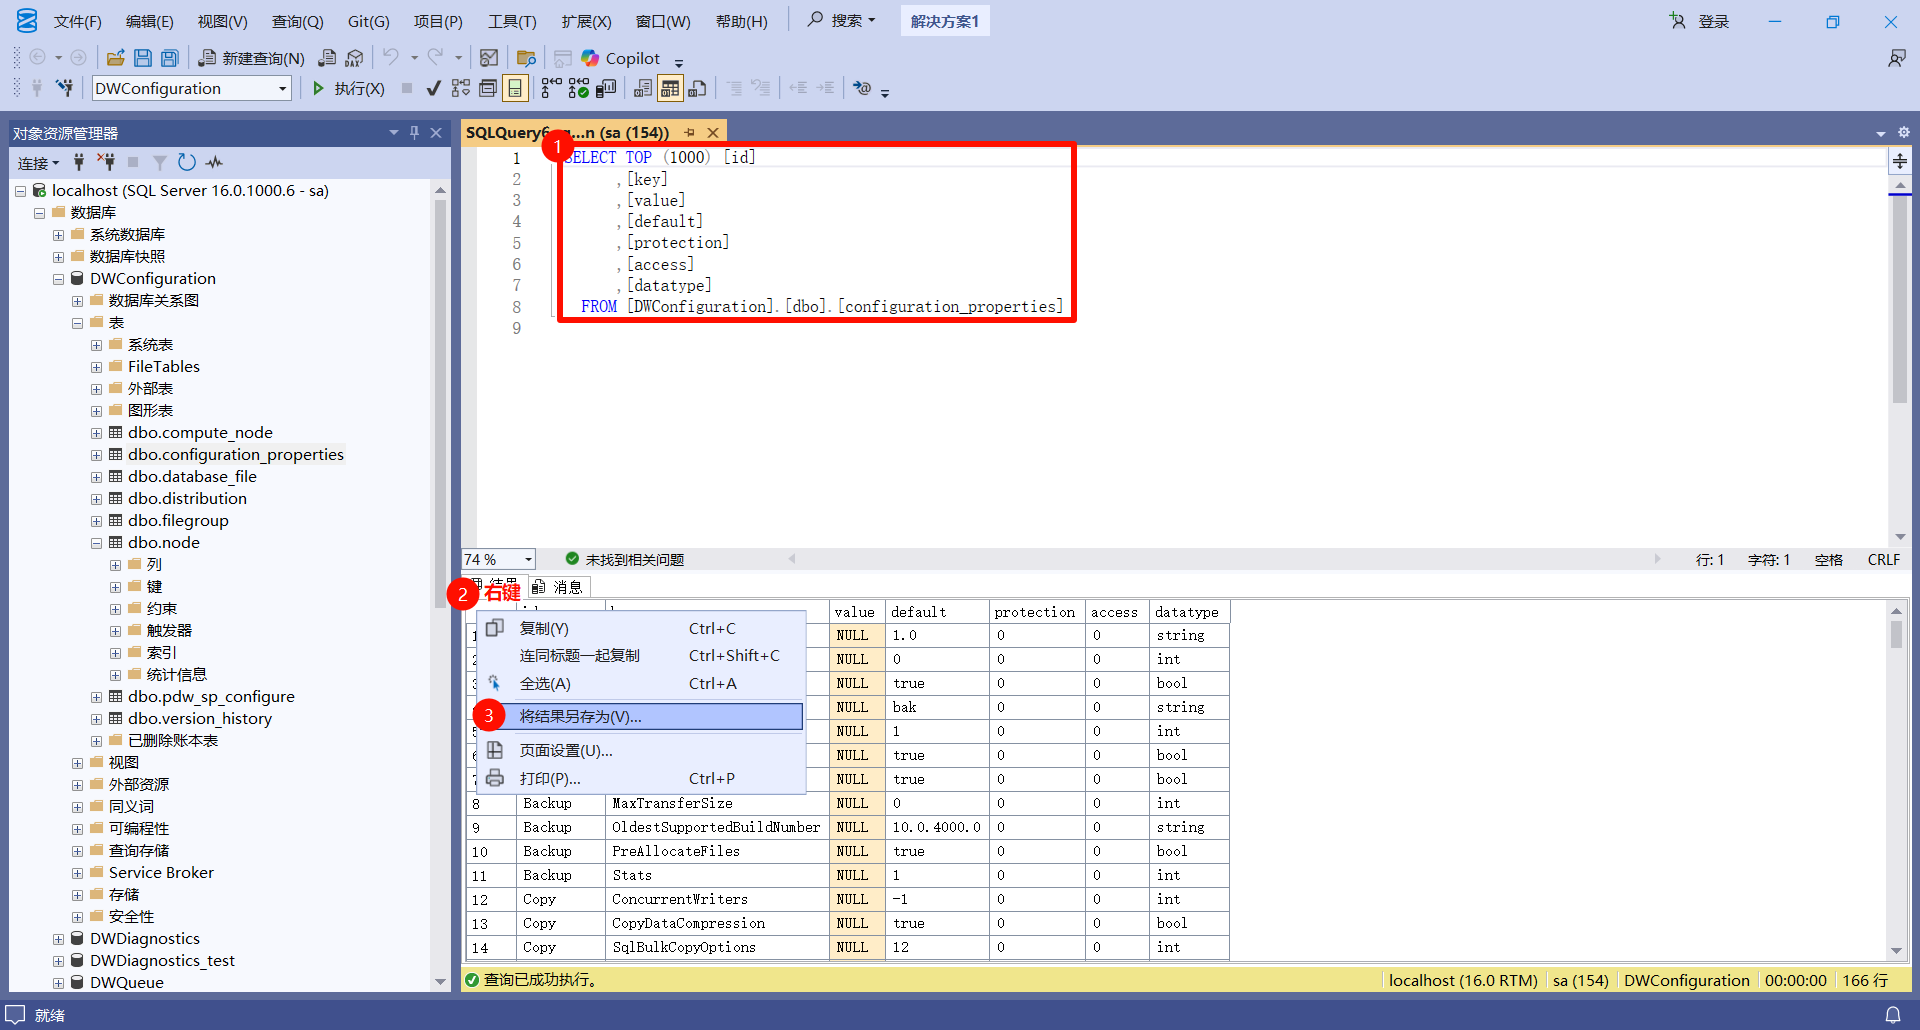Switch output to results to file
This screenshot has width=1920, height=1030.
coord(697,88)
